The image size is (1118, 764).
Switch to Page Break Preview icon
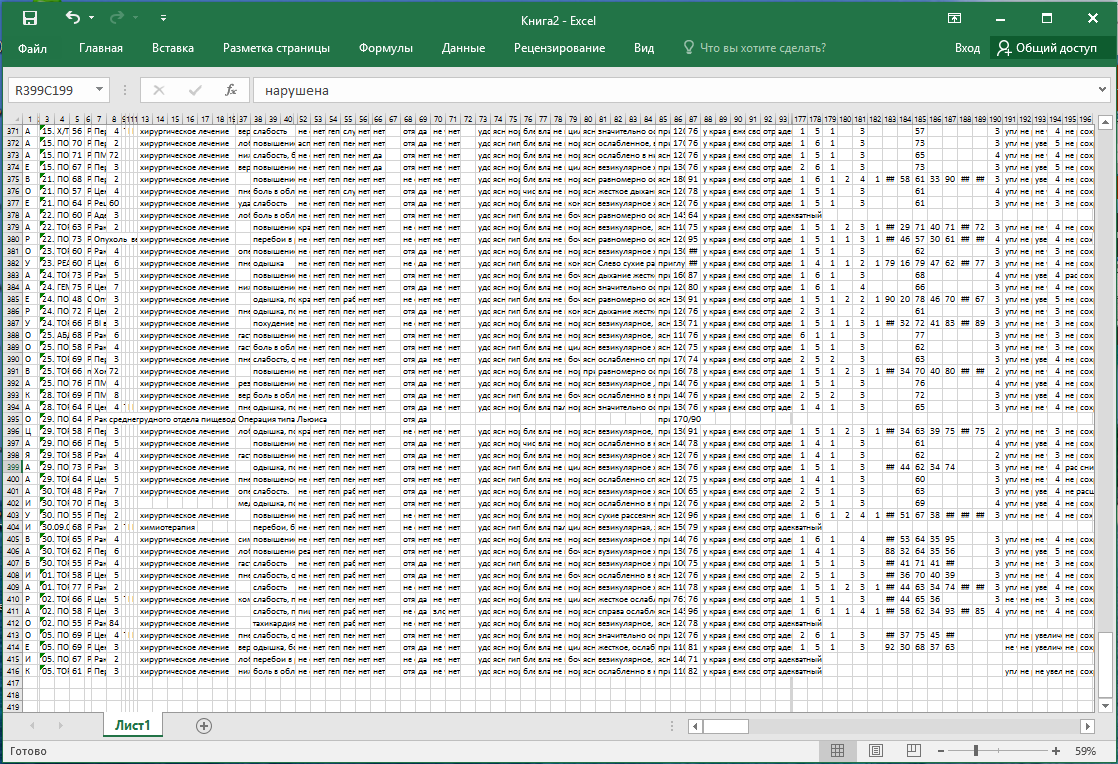912,750
